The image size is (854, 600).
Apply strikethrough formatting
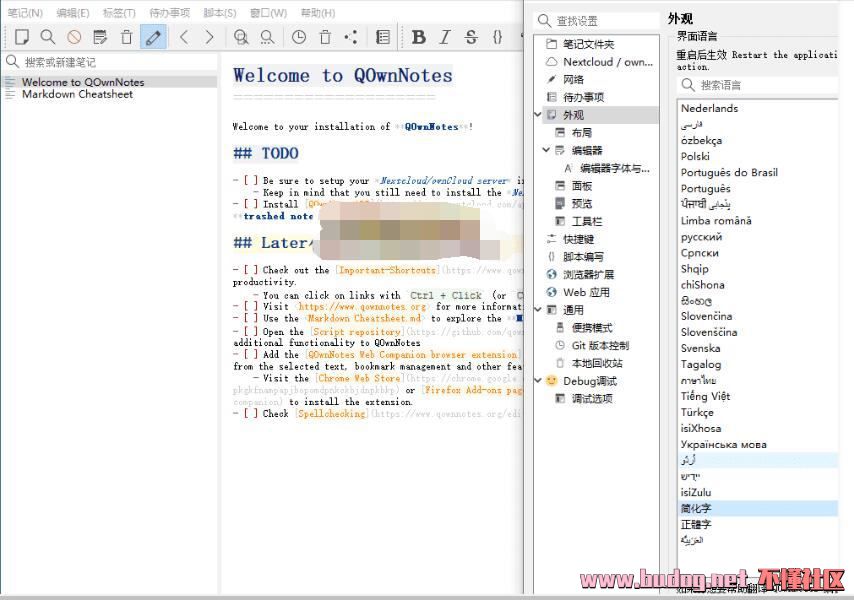[x=471, y=37]
